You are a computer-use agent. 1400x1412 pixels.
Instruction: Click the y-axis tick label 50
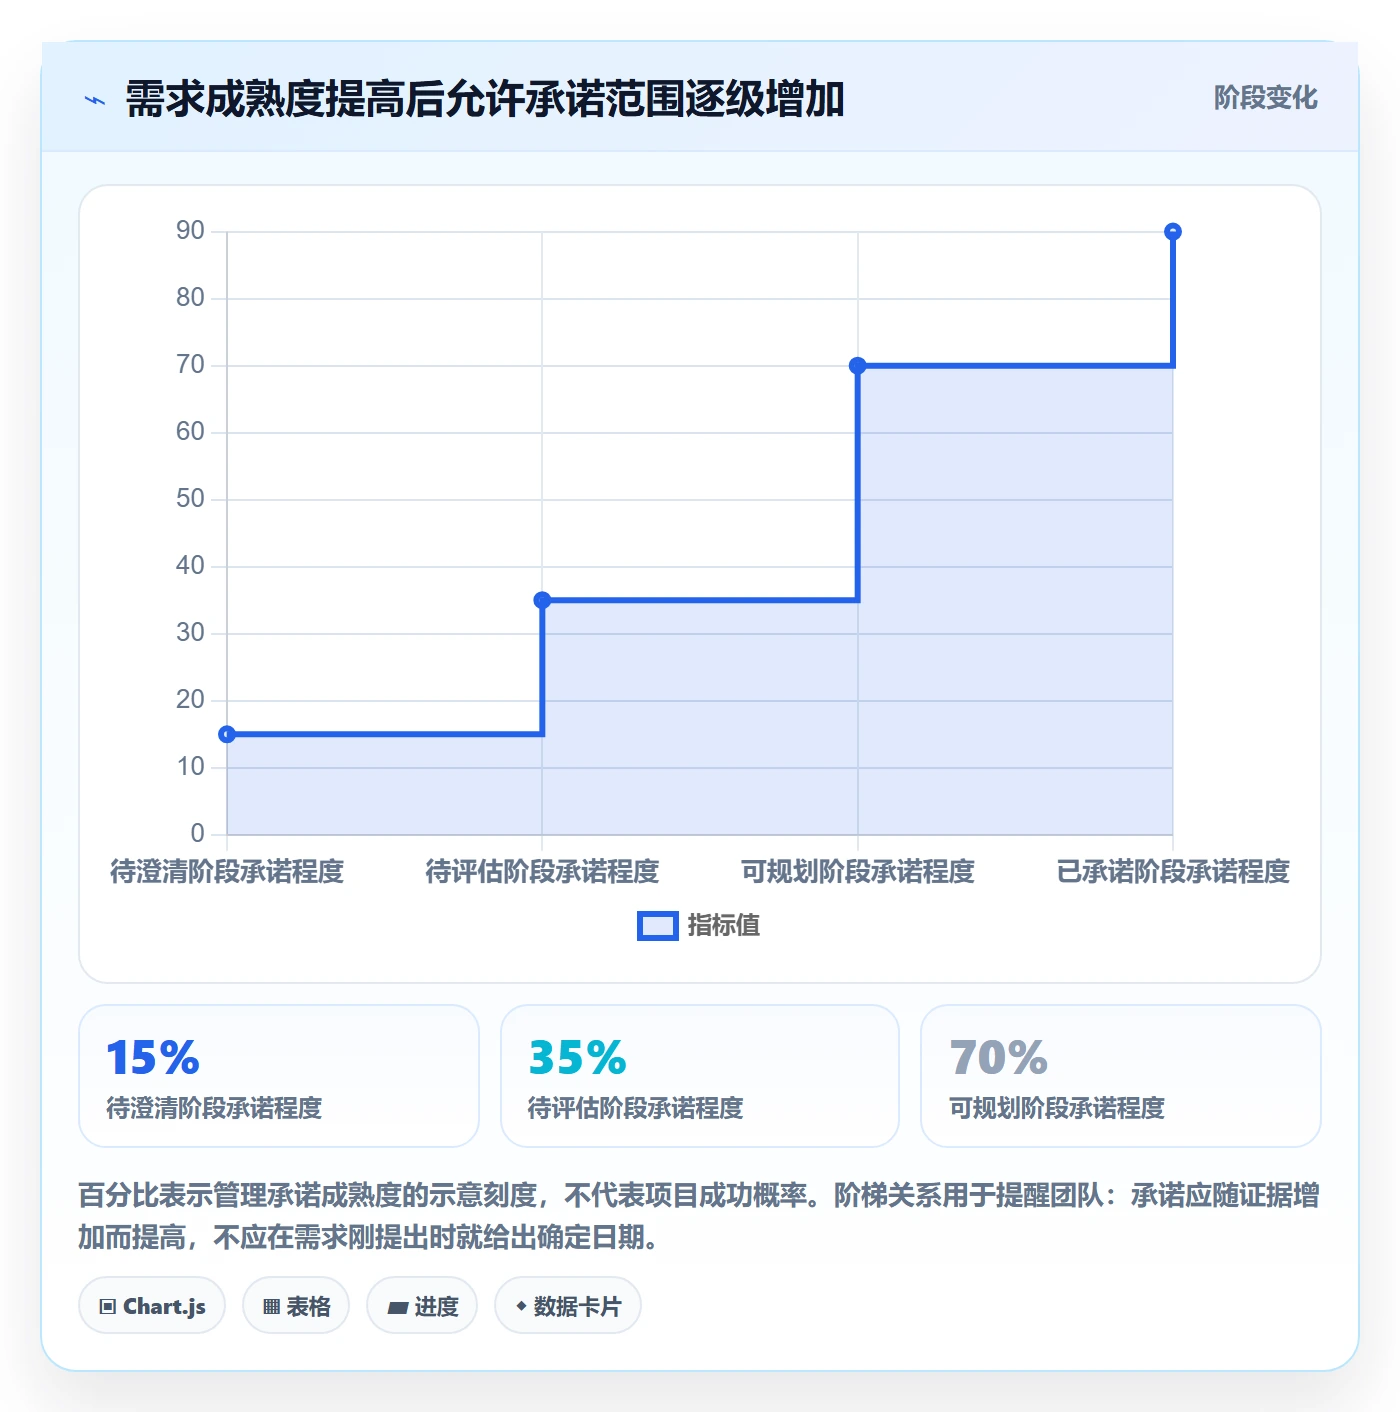(190, 499)
